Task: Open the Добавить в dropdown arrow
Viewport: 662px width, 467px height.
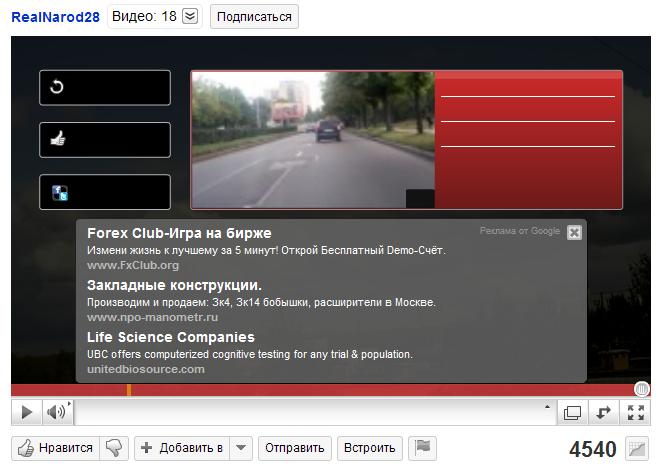Action: point(241,448)
